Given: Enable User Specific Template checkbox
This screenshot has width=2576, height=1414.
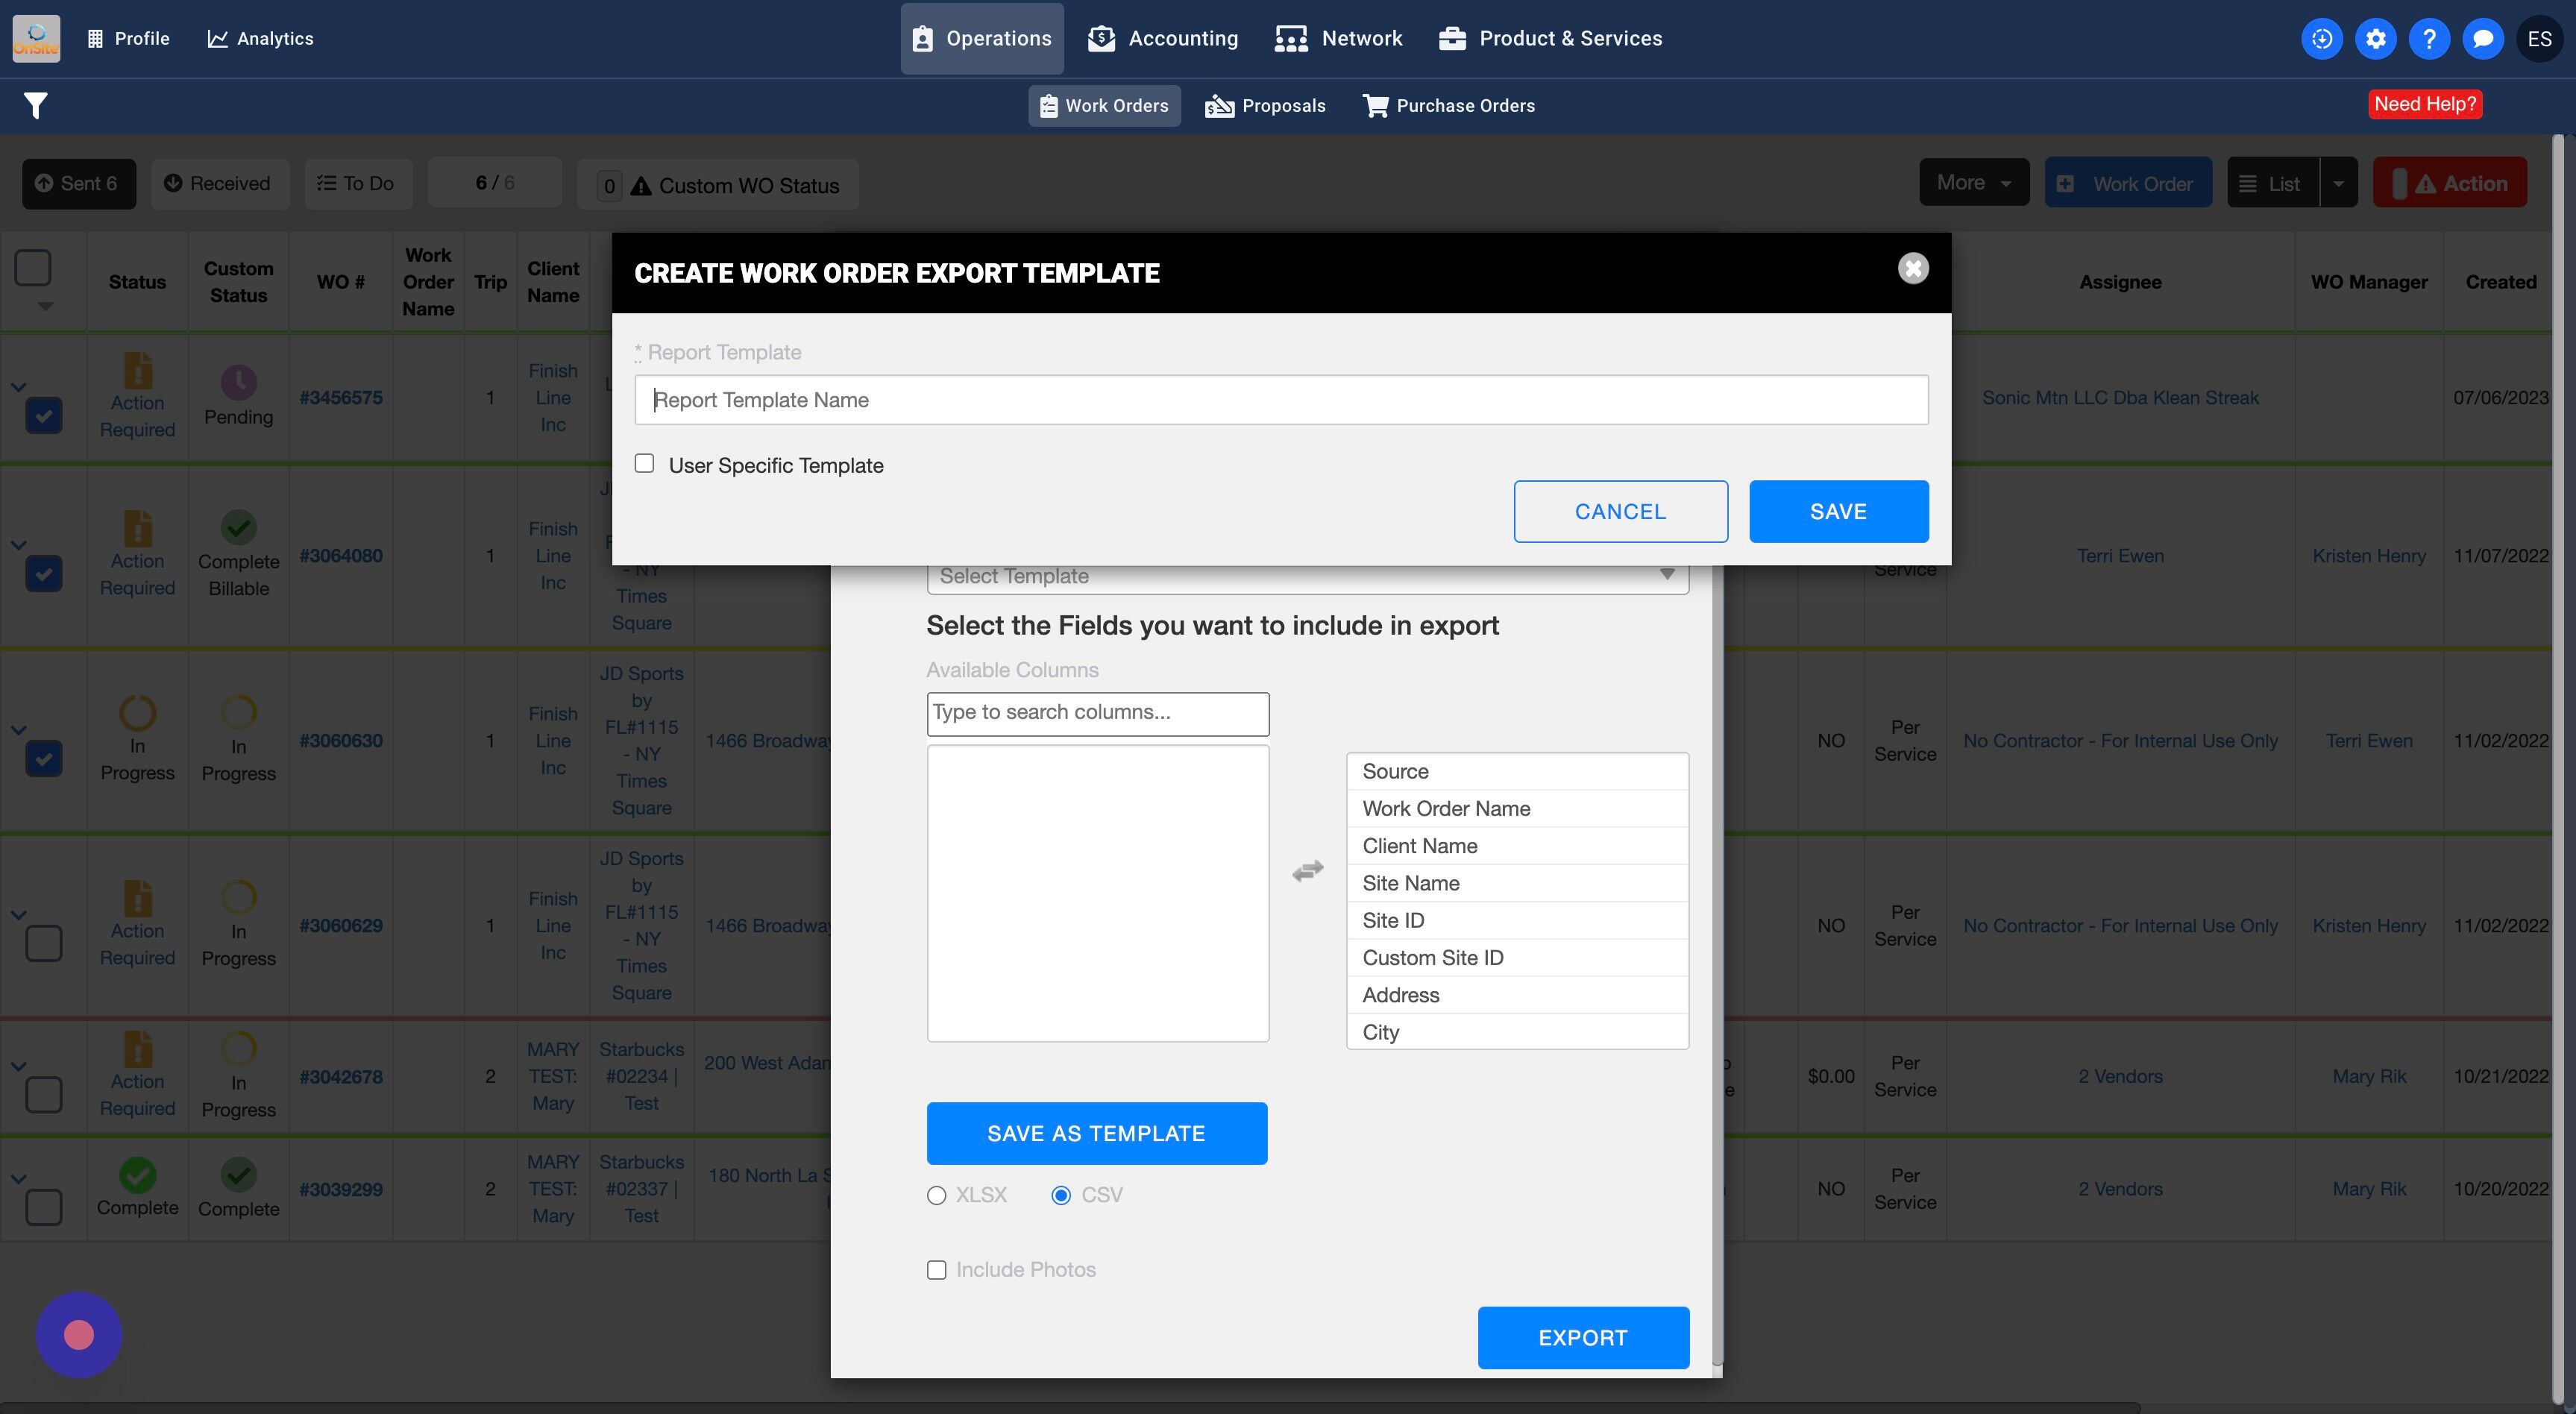Looking at the screenshot, I should (645, 464).
